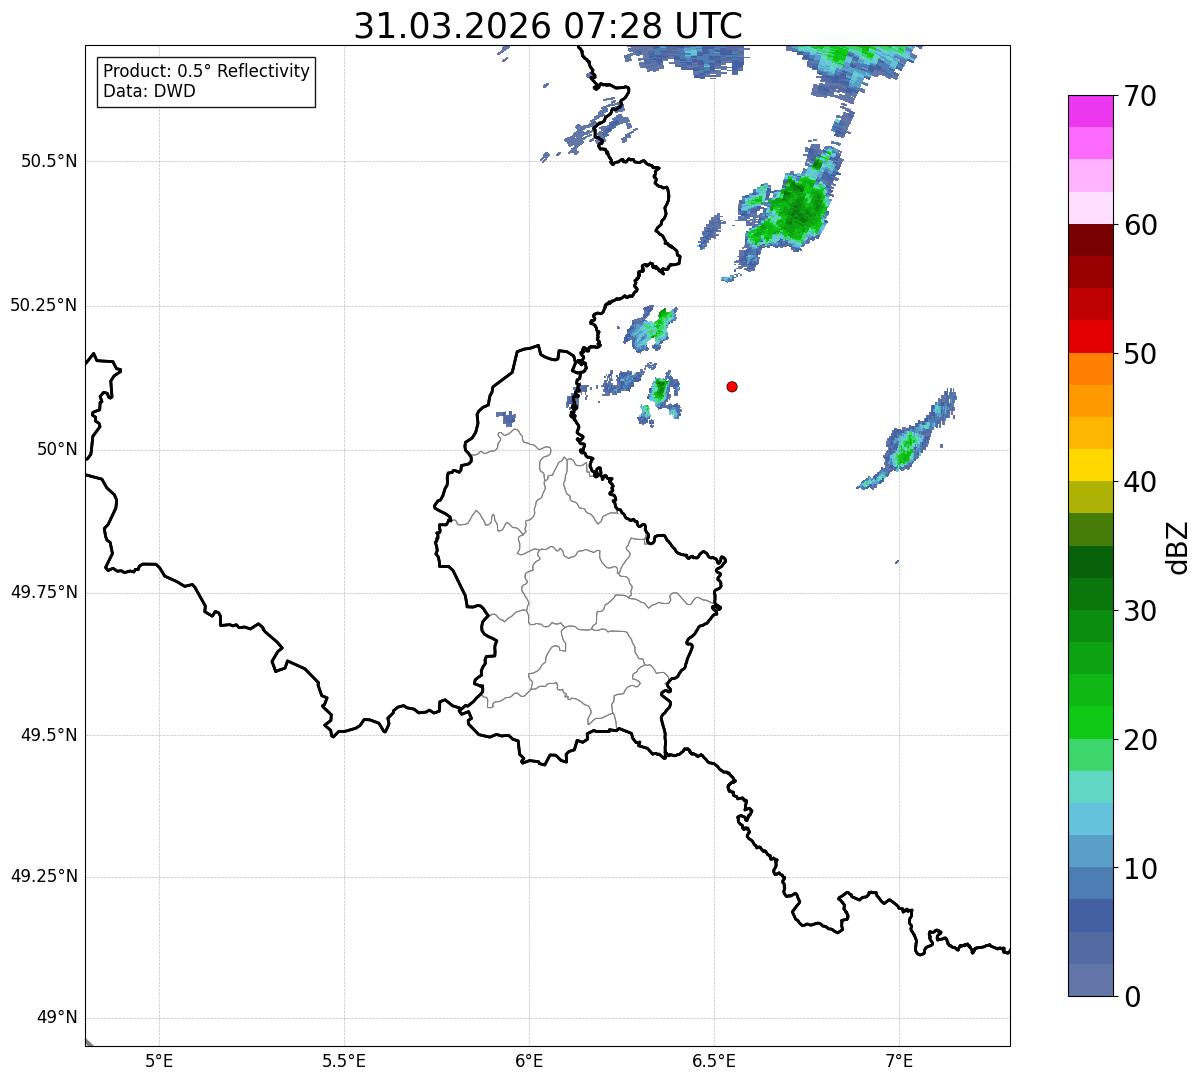Viewport: 1202px width, 1081px height.
Task: Click the 50.25°N latitude label
Action: (44, 305)
